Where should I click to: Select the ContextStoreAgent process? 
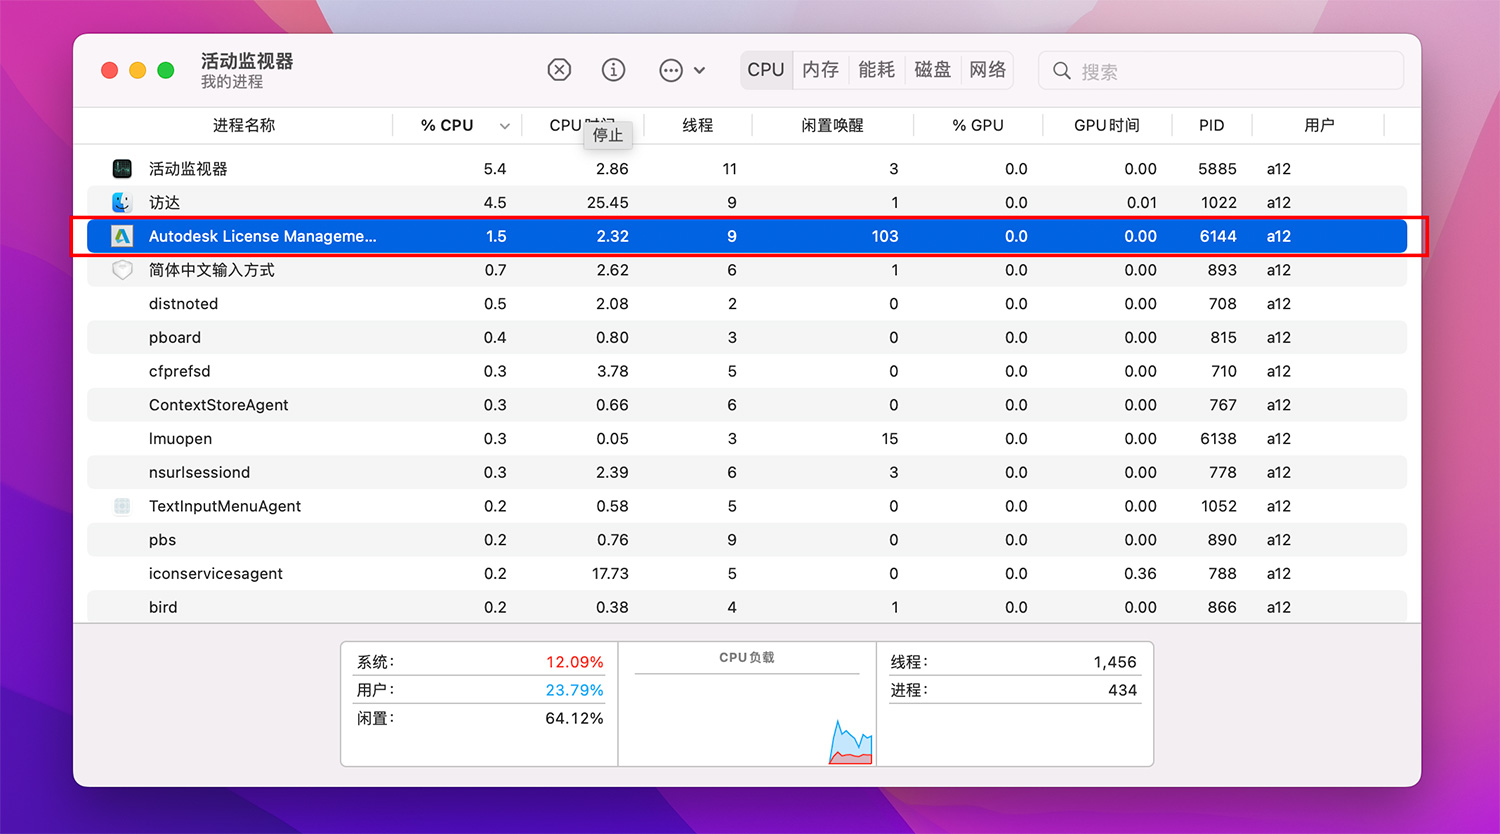(x=747, y=405)
